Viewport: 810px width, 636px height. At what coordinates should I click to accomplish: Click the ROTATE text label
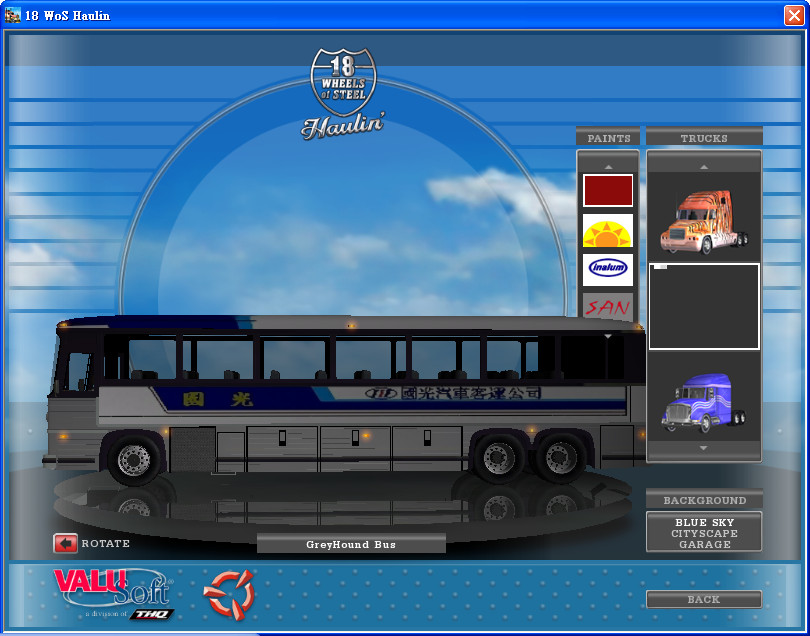[x=105, y=544]
